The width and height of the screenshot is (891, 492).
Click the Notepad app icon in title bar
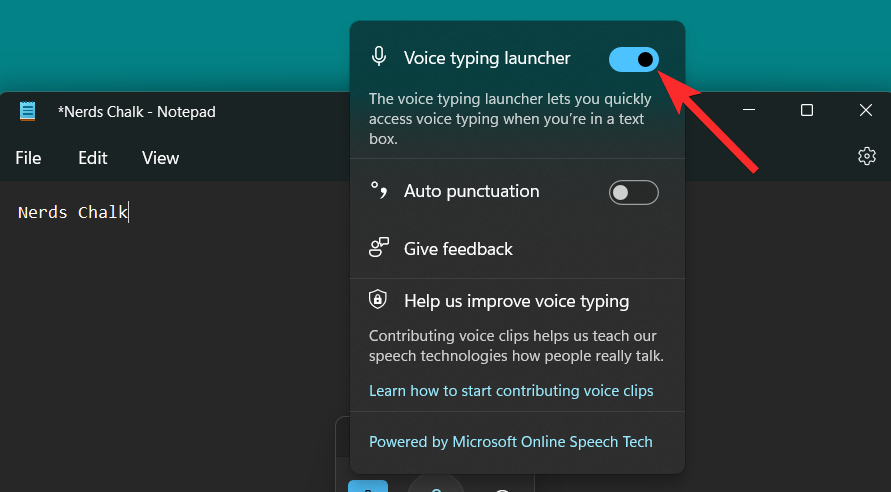(x=27, y=111)
